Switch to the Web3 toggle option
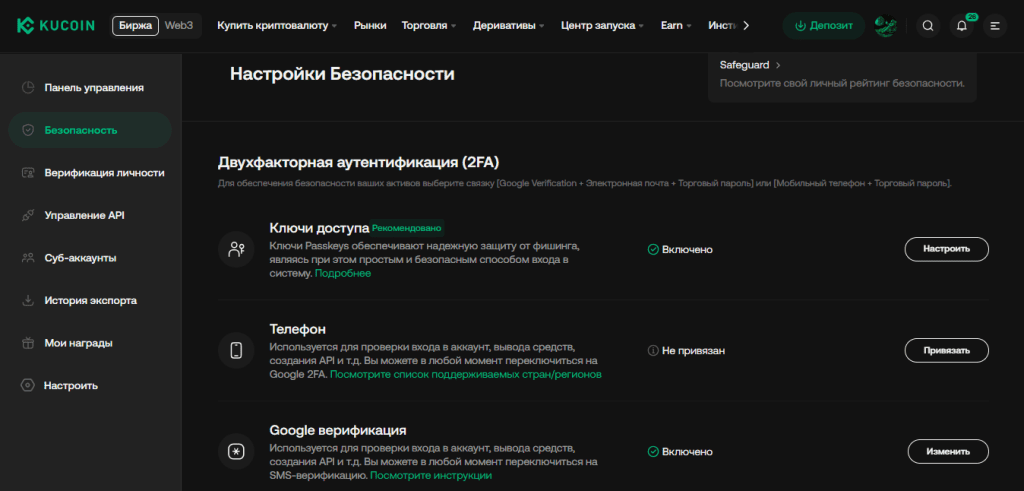 [178, 25]
